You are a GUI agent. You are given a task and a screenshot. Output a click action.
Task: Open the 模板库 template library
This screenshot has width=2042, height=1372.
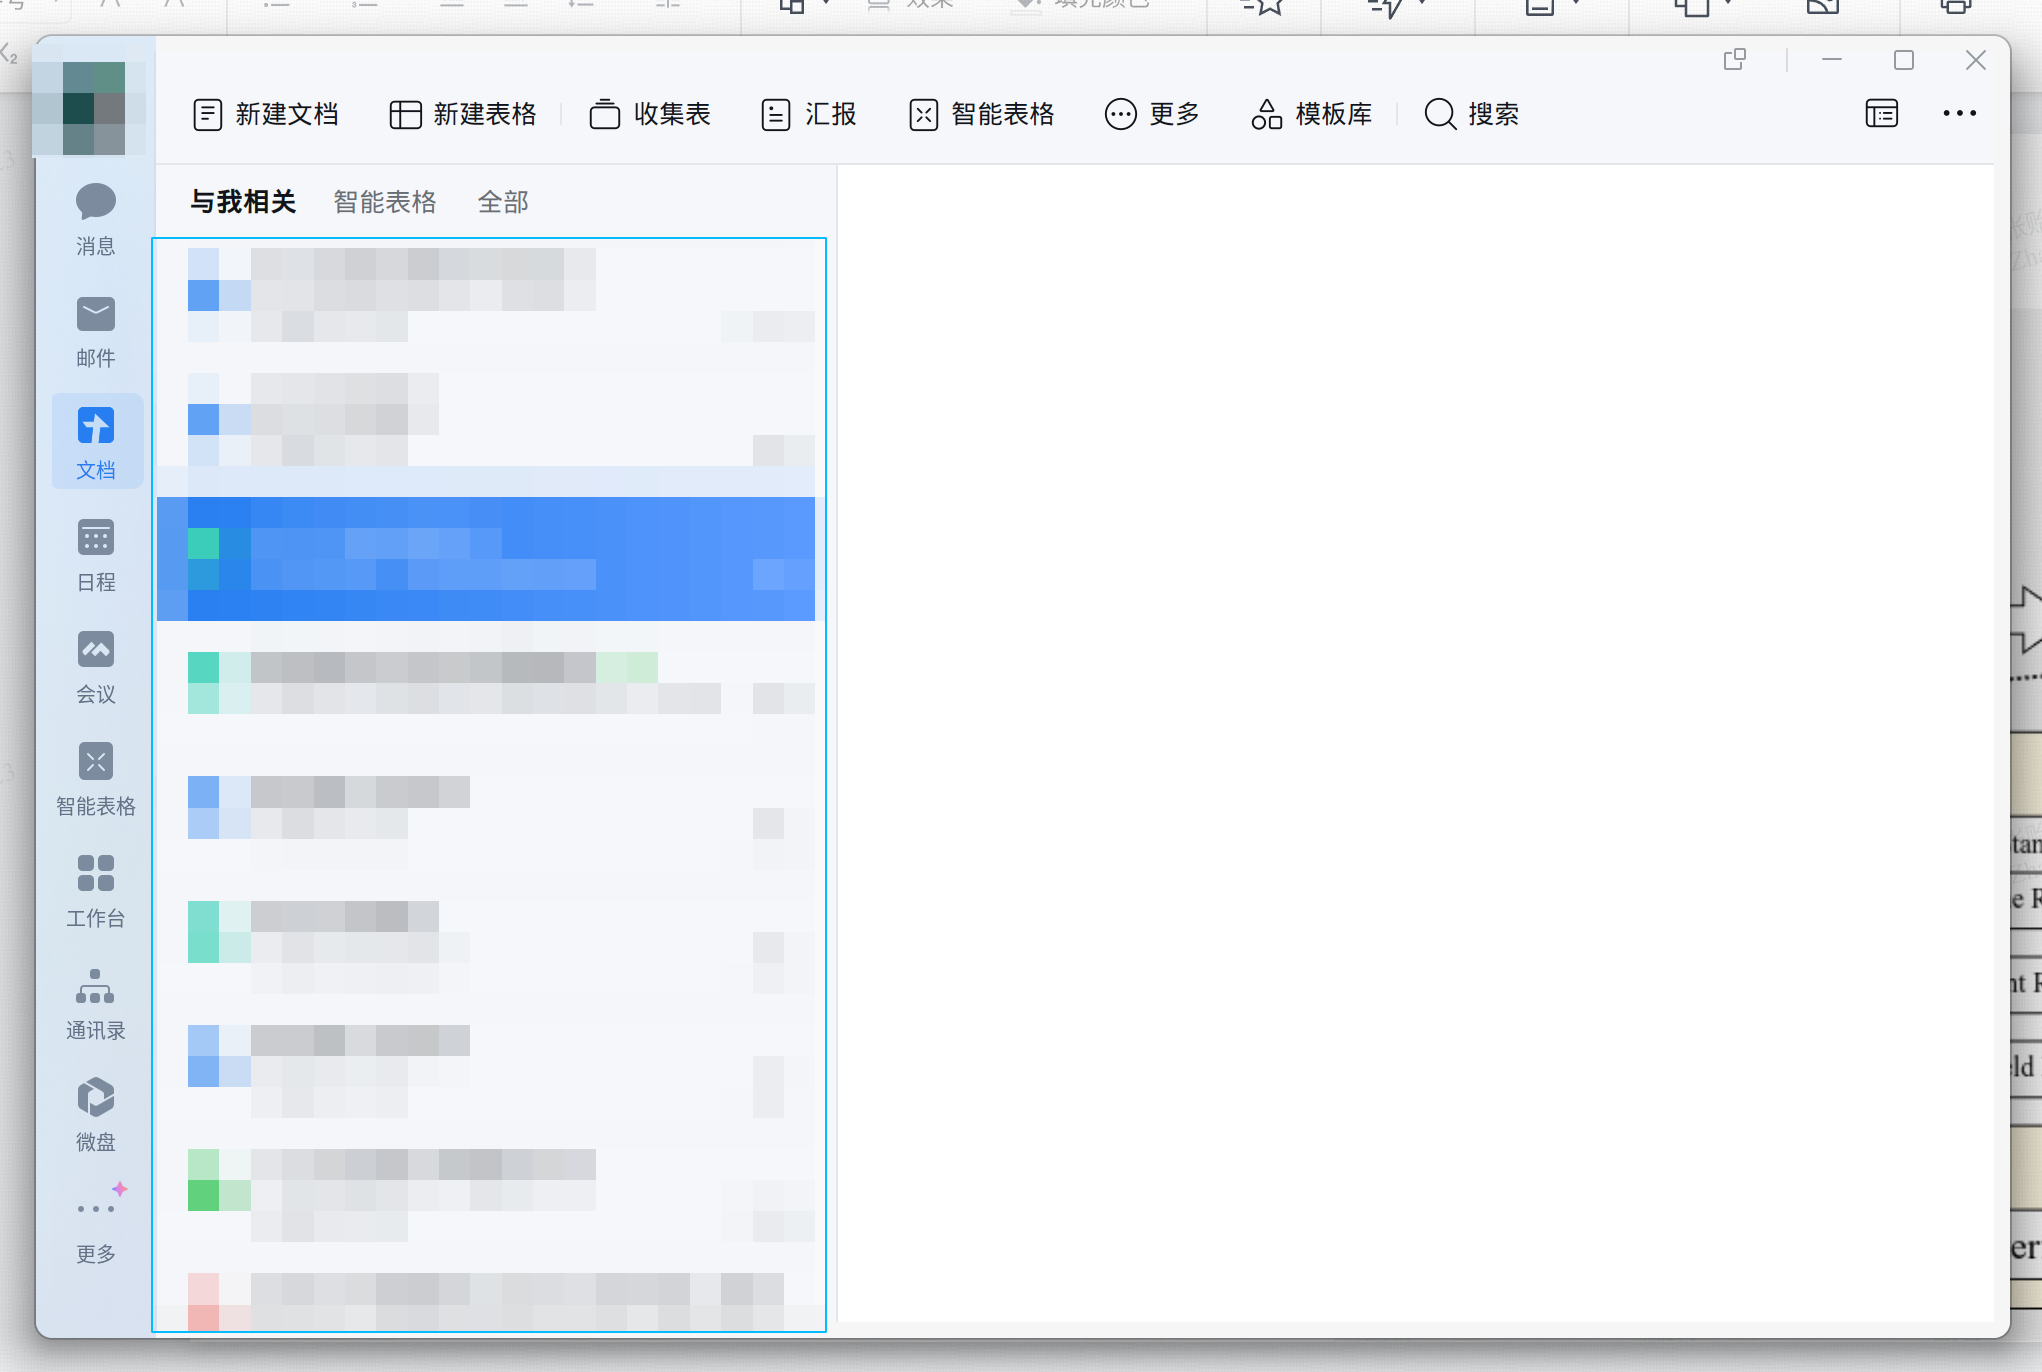coord(1312,114)
